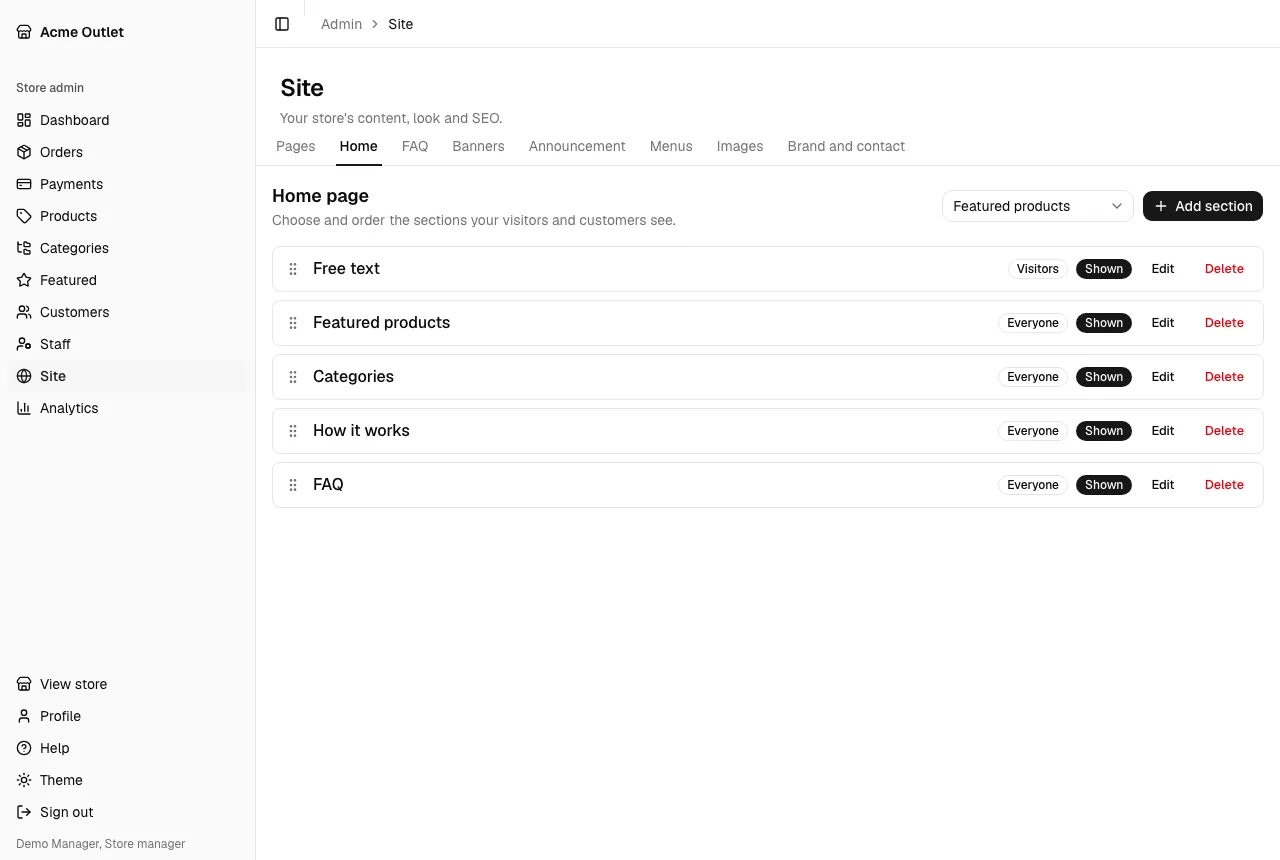Open the Featured products section type dropdown
The image size is (1280, 860).
(1038, 206)
